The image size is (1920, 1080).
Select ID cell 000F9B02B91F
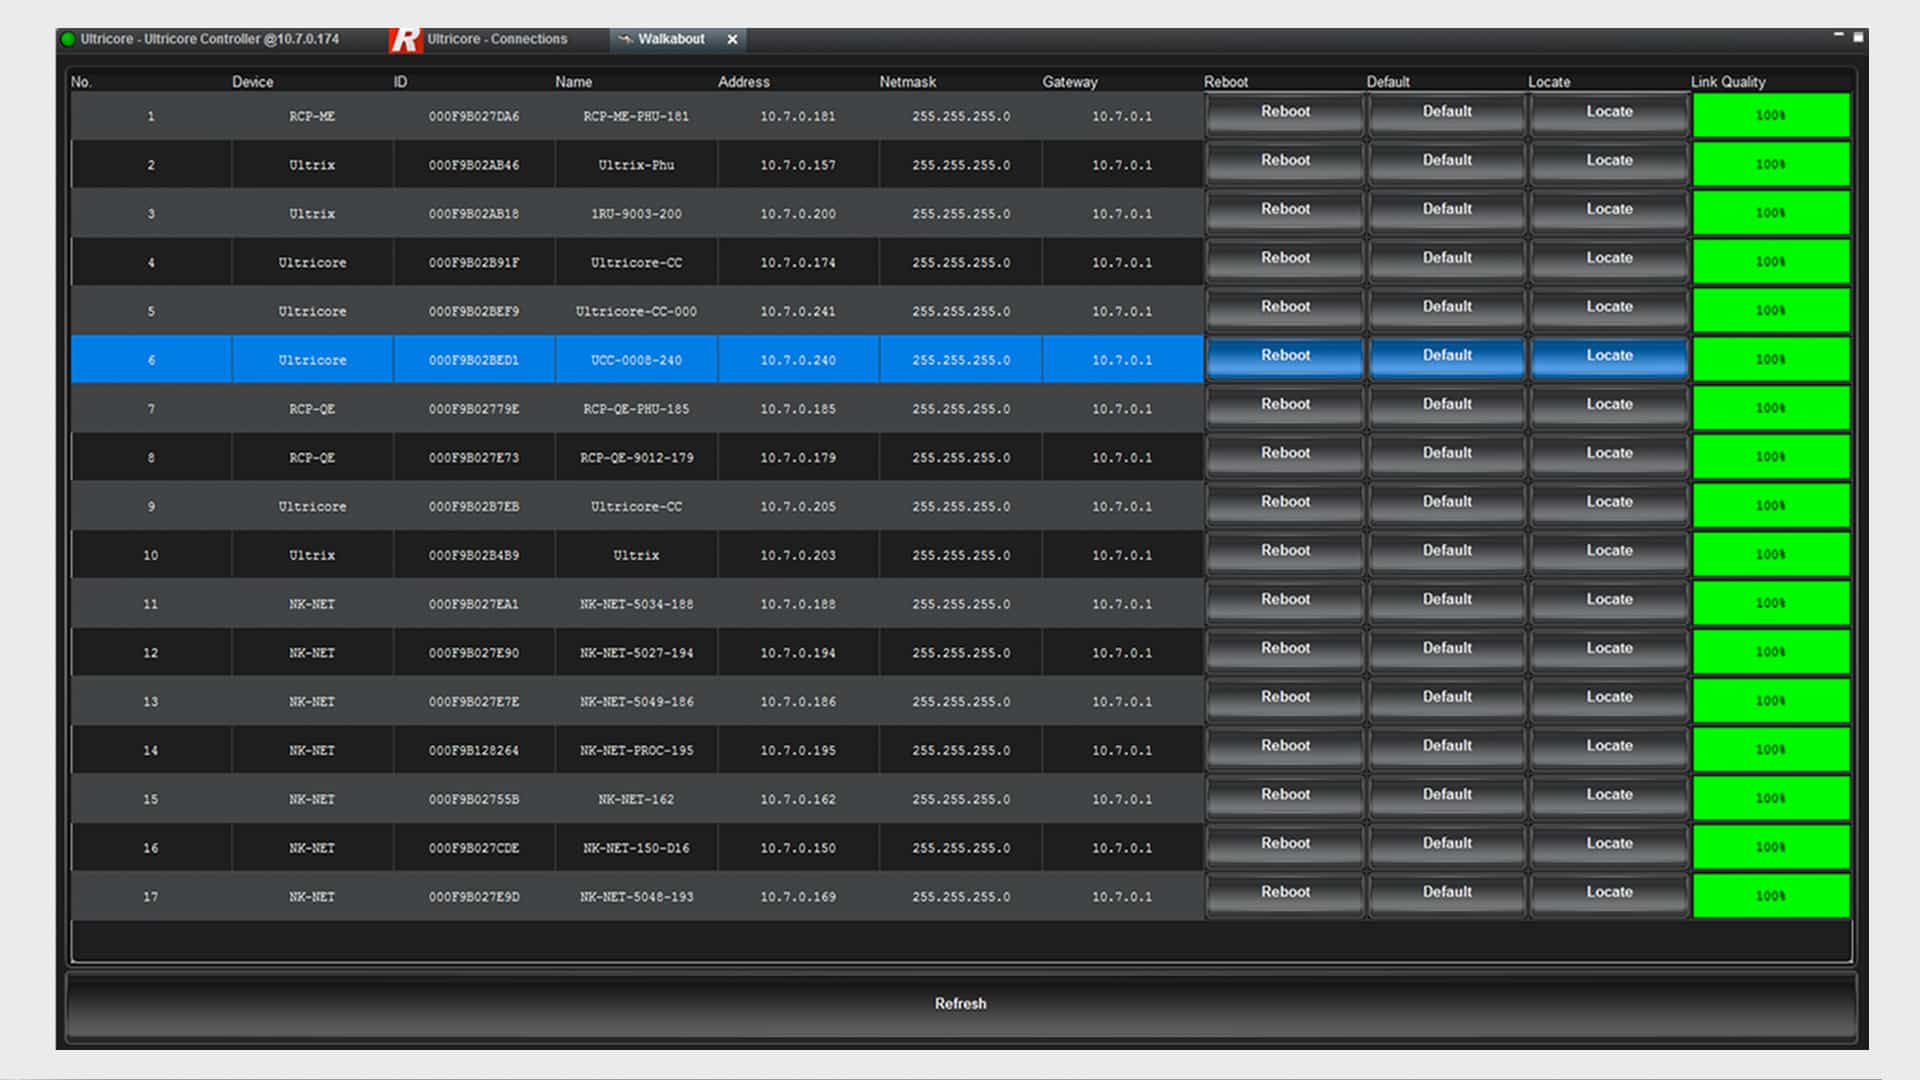coord(474,263)
